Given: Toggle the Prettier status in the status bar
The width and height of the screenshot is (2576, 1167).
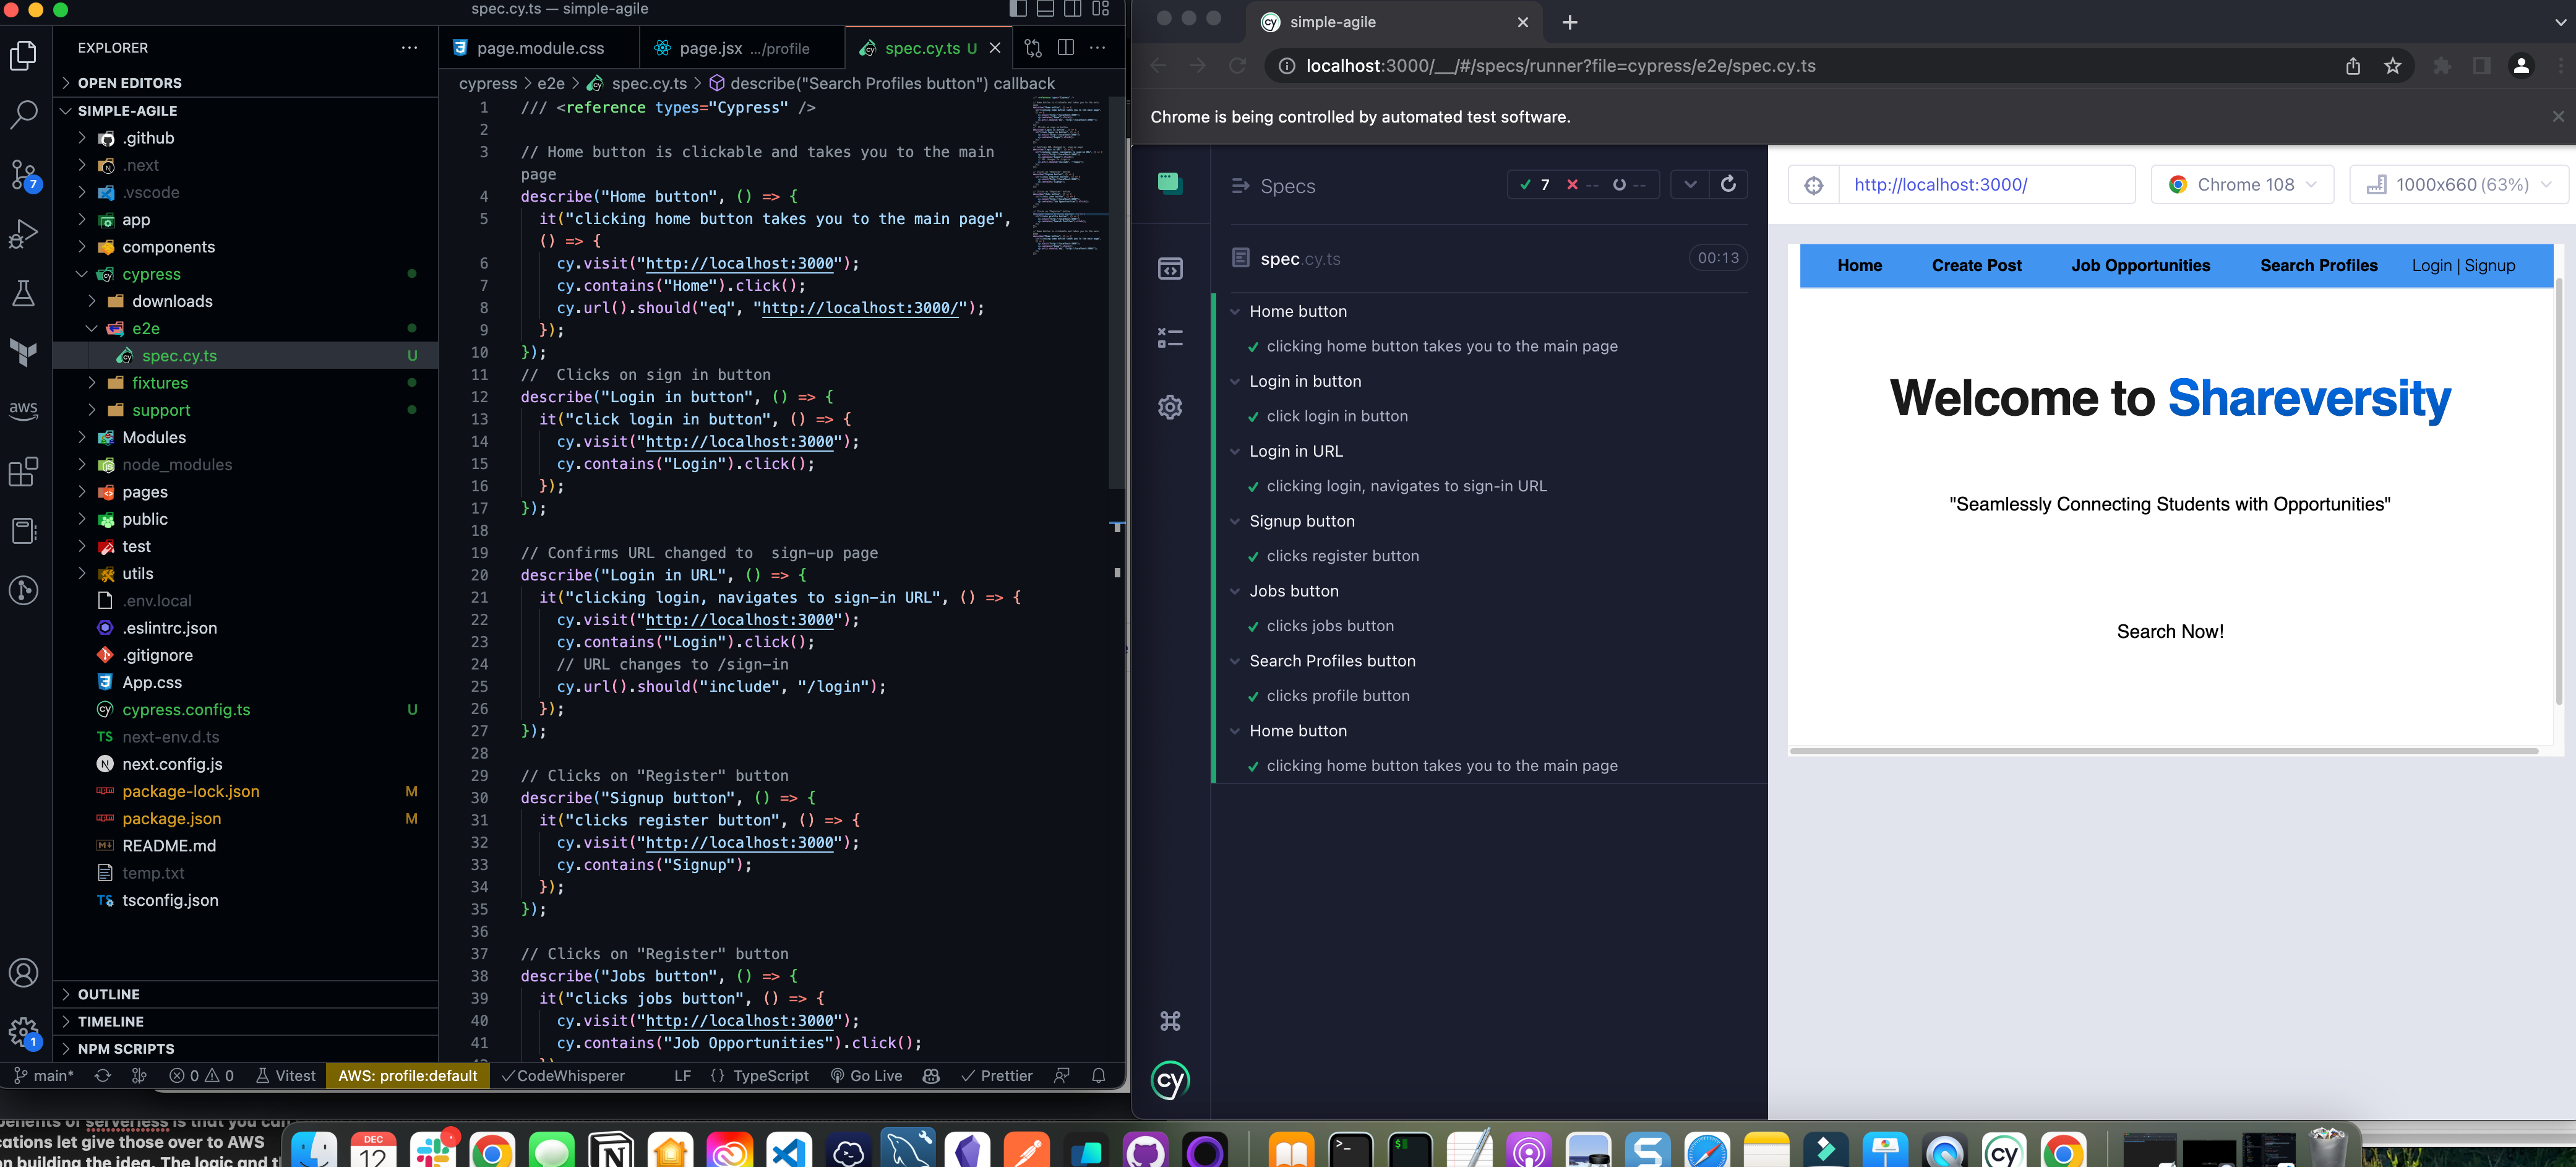Looking at the screenshot, I should click(997, 1076).
